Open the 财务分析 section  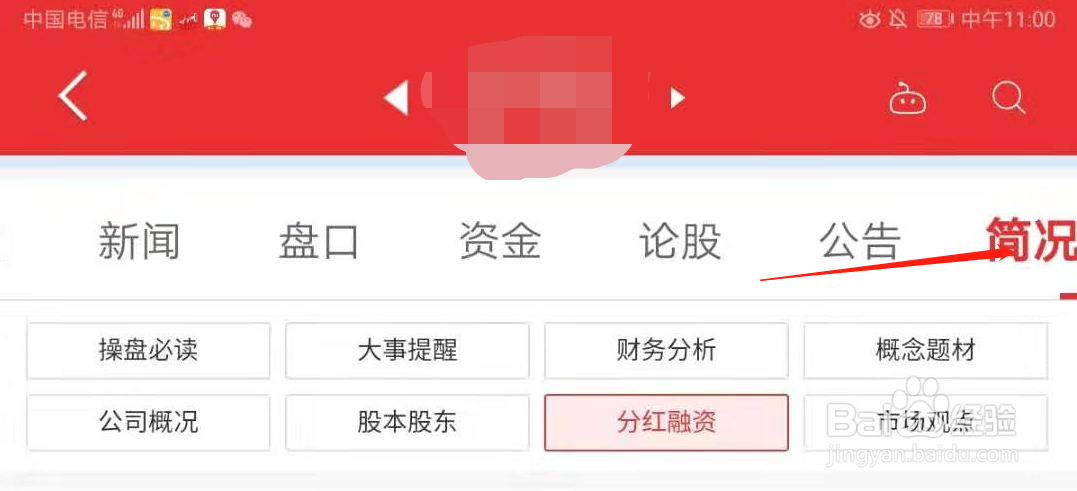666,351
